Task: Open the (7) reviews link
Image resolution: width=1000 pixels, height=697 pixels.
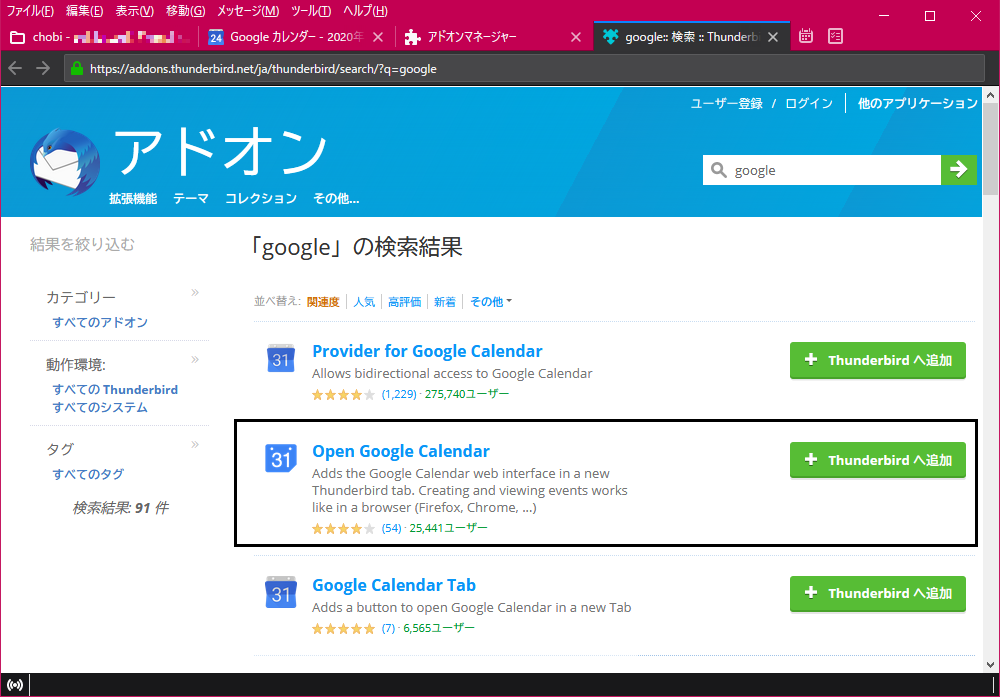Action: tap(388, 628)
